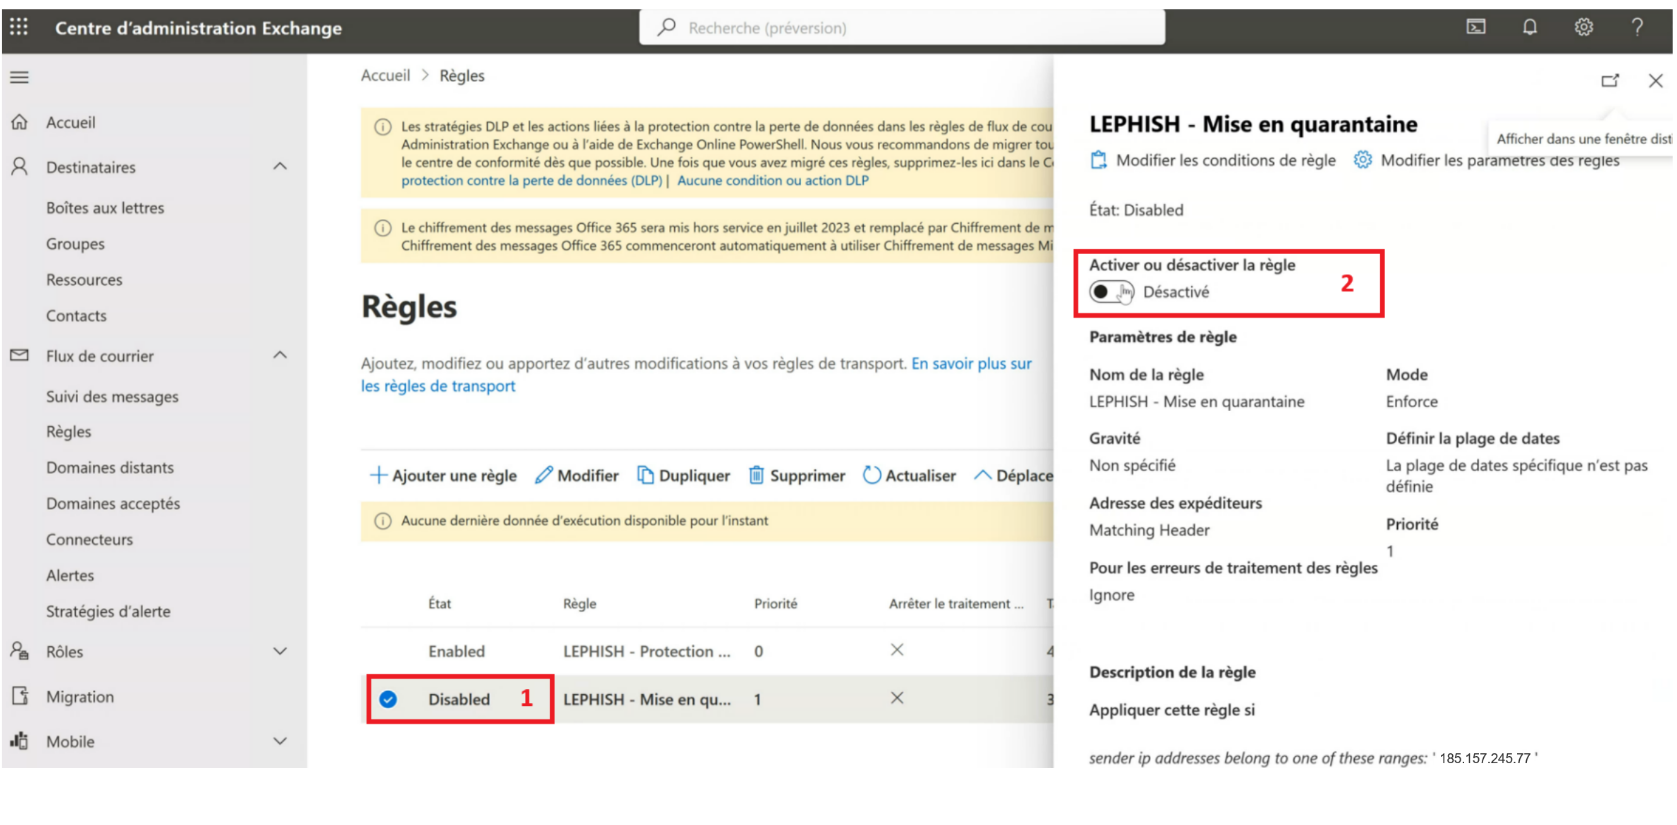The image size is (1677, 825).
Task: Open Suivi des messages menu item
Action: (112, 397)
